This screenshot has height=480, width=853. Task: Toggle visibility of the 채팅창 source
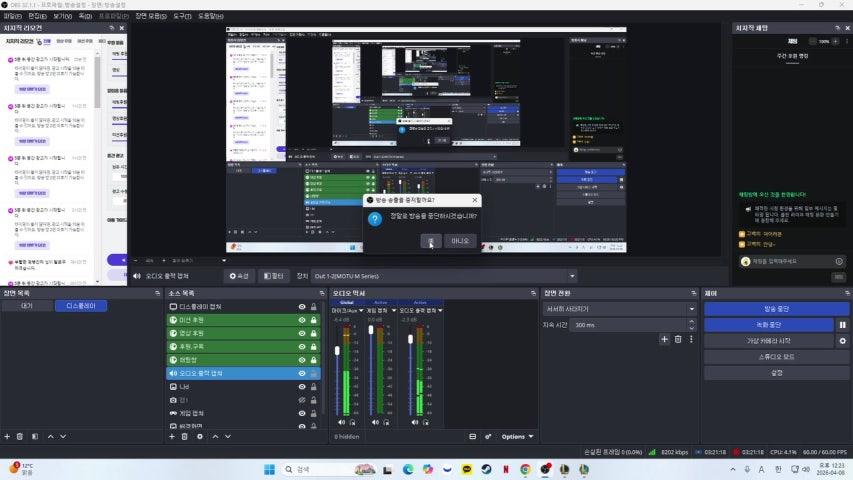[301, 360]
